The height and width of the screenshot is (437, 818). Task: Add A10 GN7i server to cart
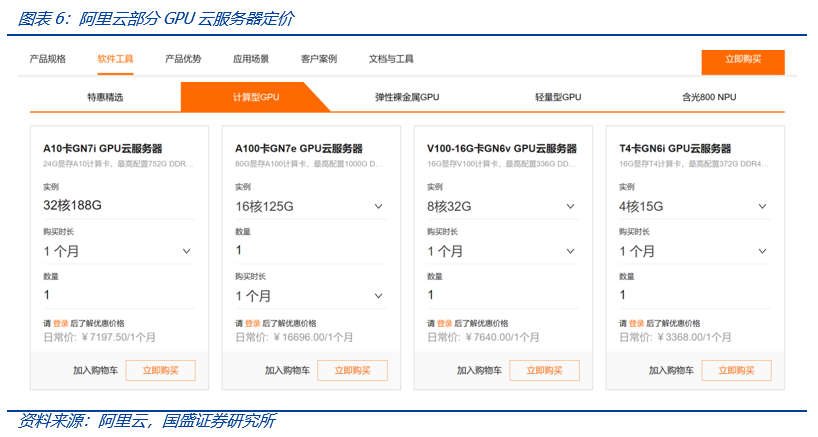coord(95,370)
